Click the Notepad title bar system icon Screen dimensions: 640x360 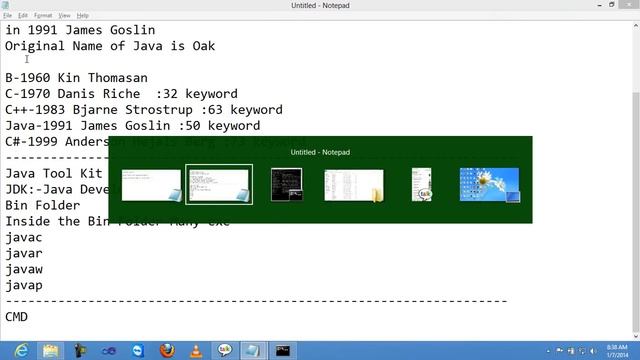tap(5, 5)
